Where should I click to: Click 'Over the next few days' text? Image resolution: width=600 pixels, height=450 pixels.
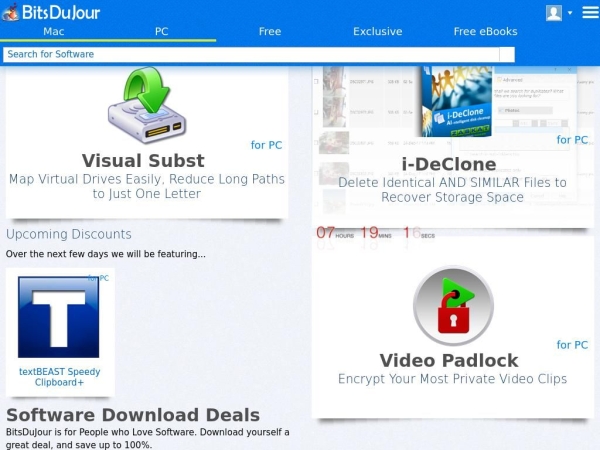pos(106,254)
